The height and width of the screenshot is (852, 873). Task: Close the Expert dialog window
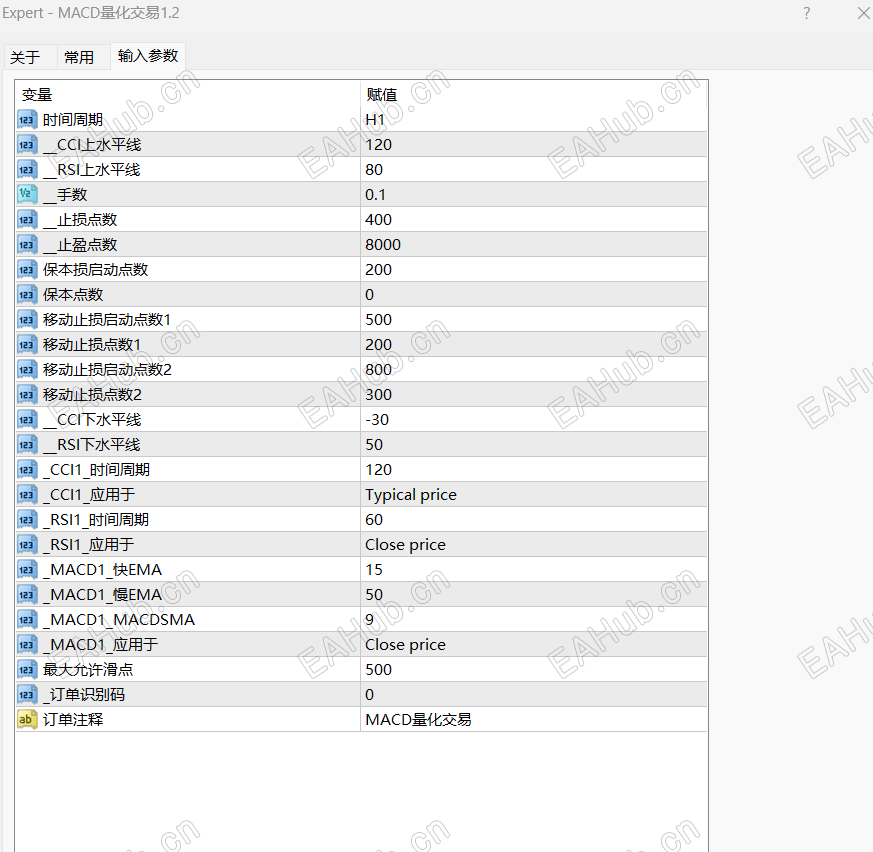pyautogui.click(x=864, y=13)
